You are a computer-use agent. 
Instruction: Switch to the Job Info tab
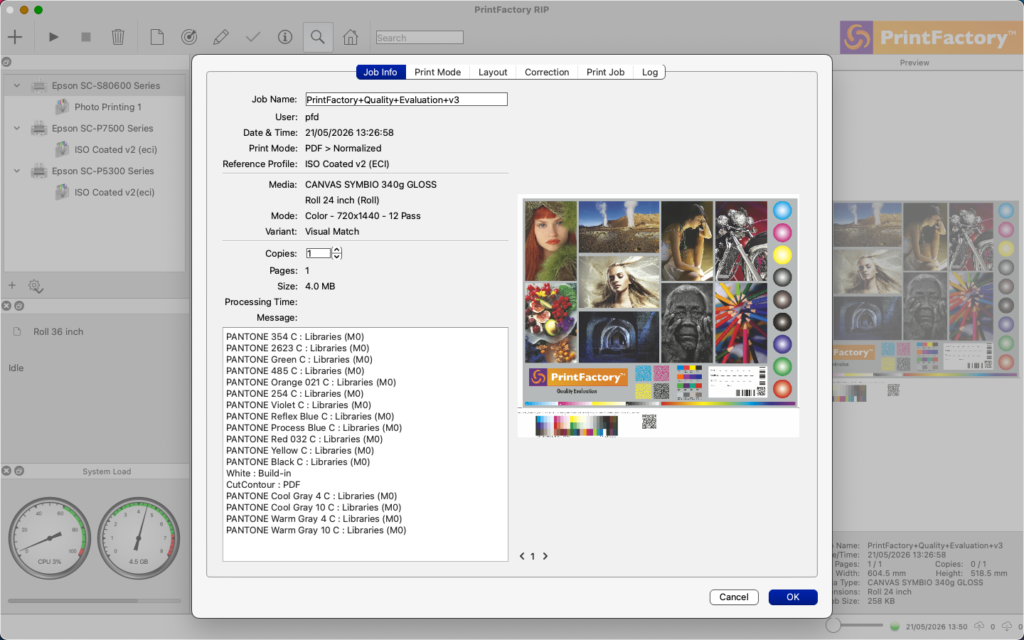coord(381,72)
